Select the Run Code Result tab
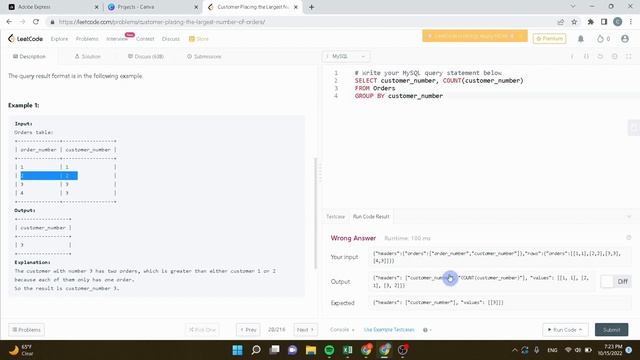 pyautogui.click(x=371, y=216)
